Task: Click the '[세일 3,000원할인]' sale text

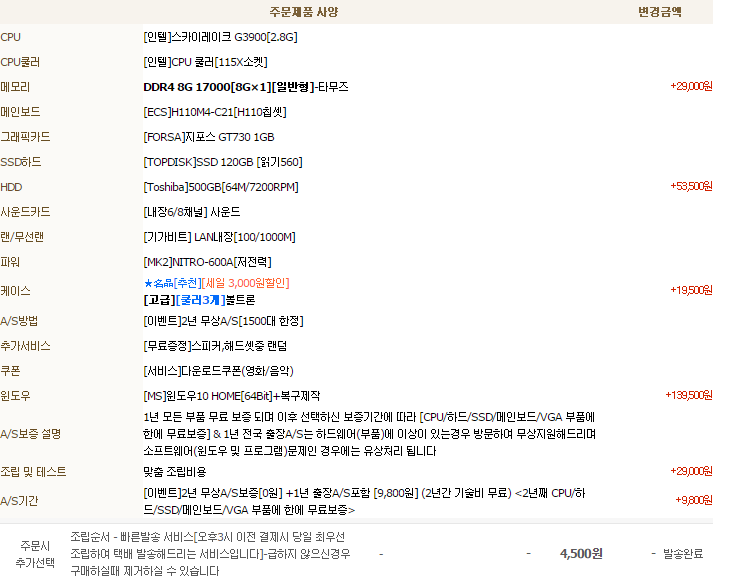Action: (245, 283)
